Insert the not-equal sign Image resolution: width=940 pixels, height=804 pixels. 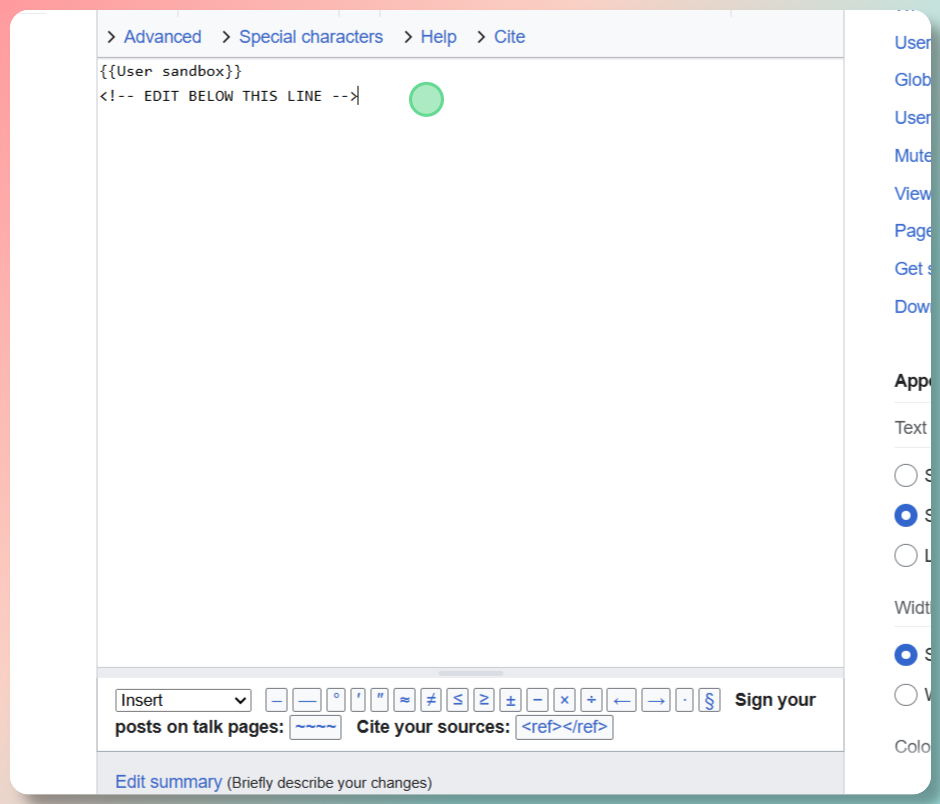tap(429, 700)
